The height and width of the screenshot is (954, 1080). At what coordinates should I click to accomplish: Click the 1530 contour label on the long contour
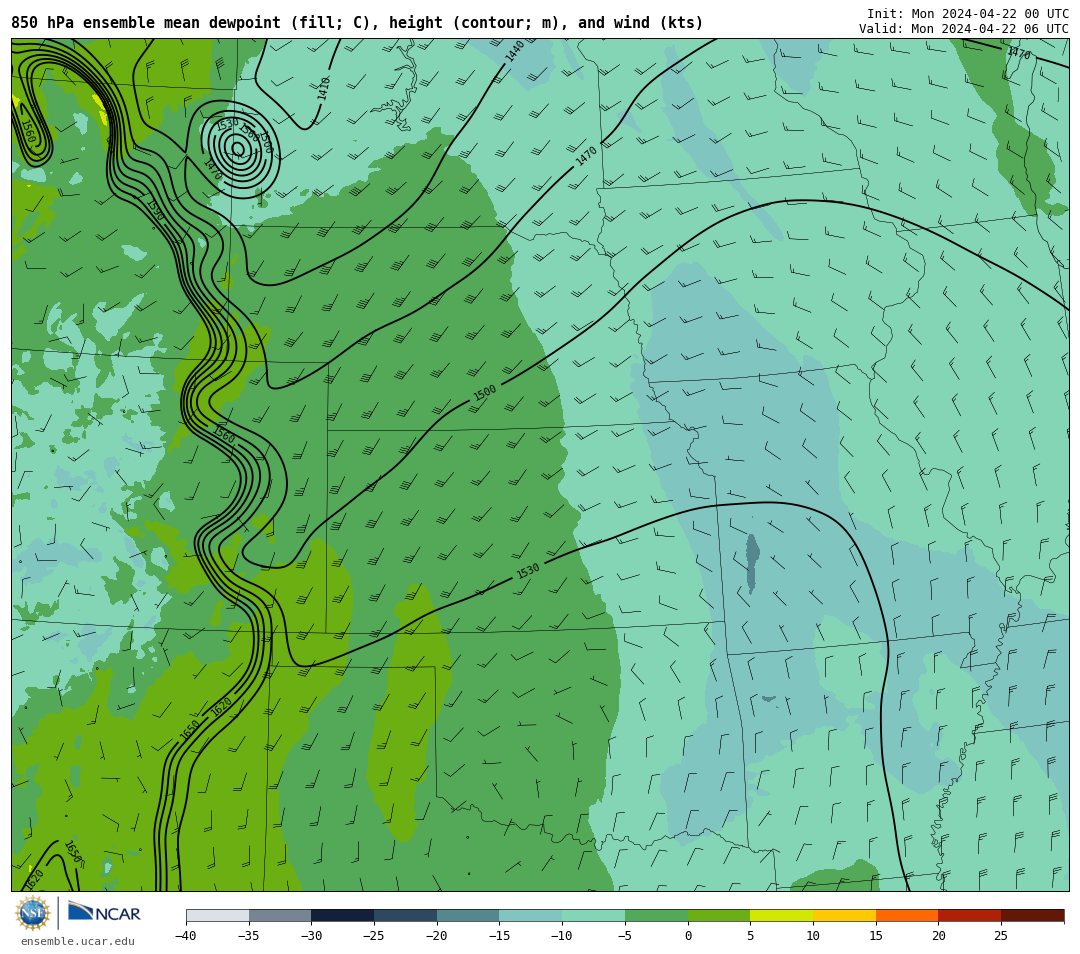[x=528, y=571]
